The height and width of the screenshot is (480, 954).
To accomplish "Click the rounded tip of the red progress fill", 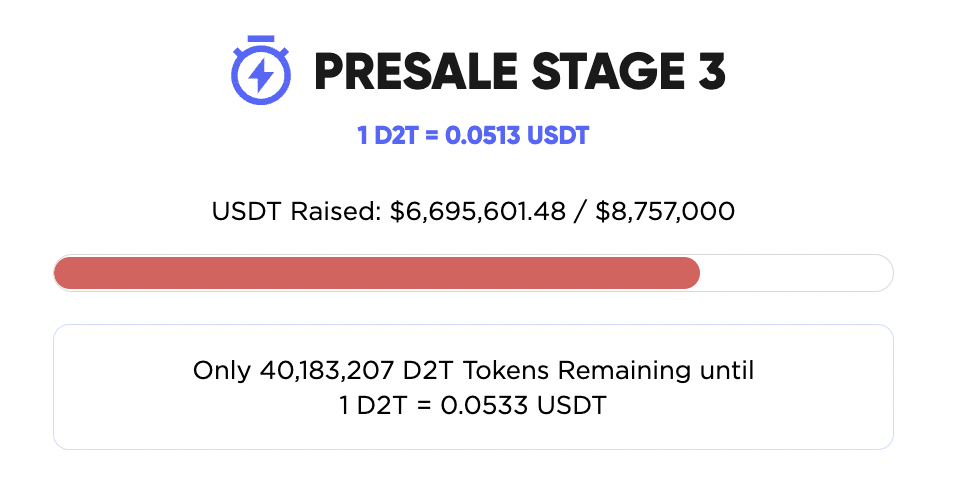I will point(692,273).
